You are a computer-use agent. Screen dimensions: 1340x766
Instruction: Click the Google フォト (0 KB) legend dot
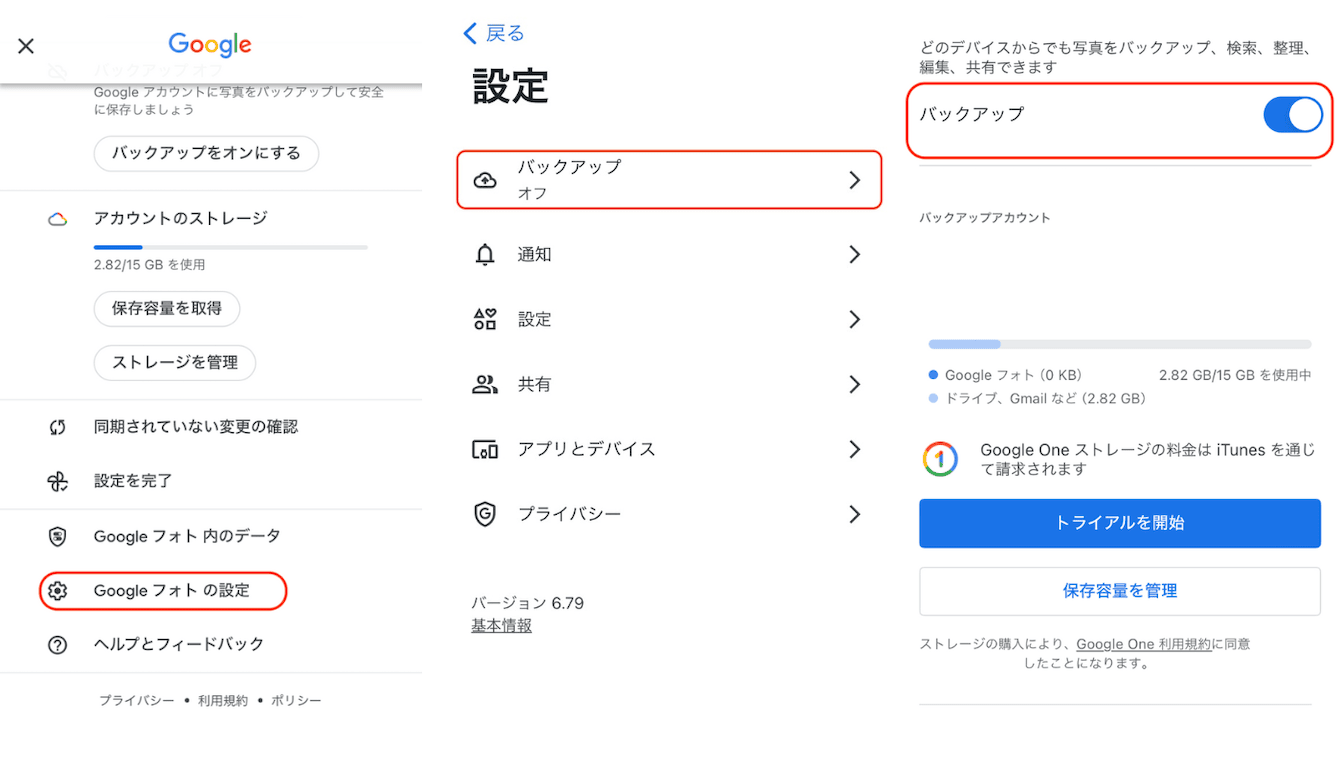933,376
